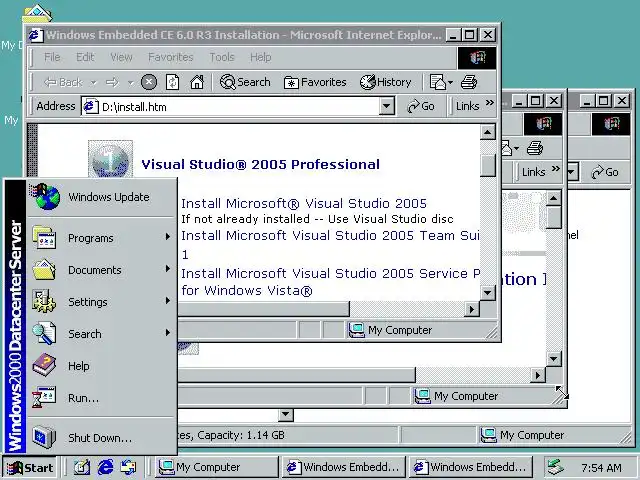Click the Go button in front window

click(x=421, y=107)
